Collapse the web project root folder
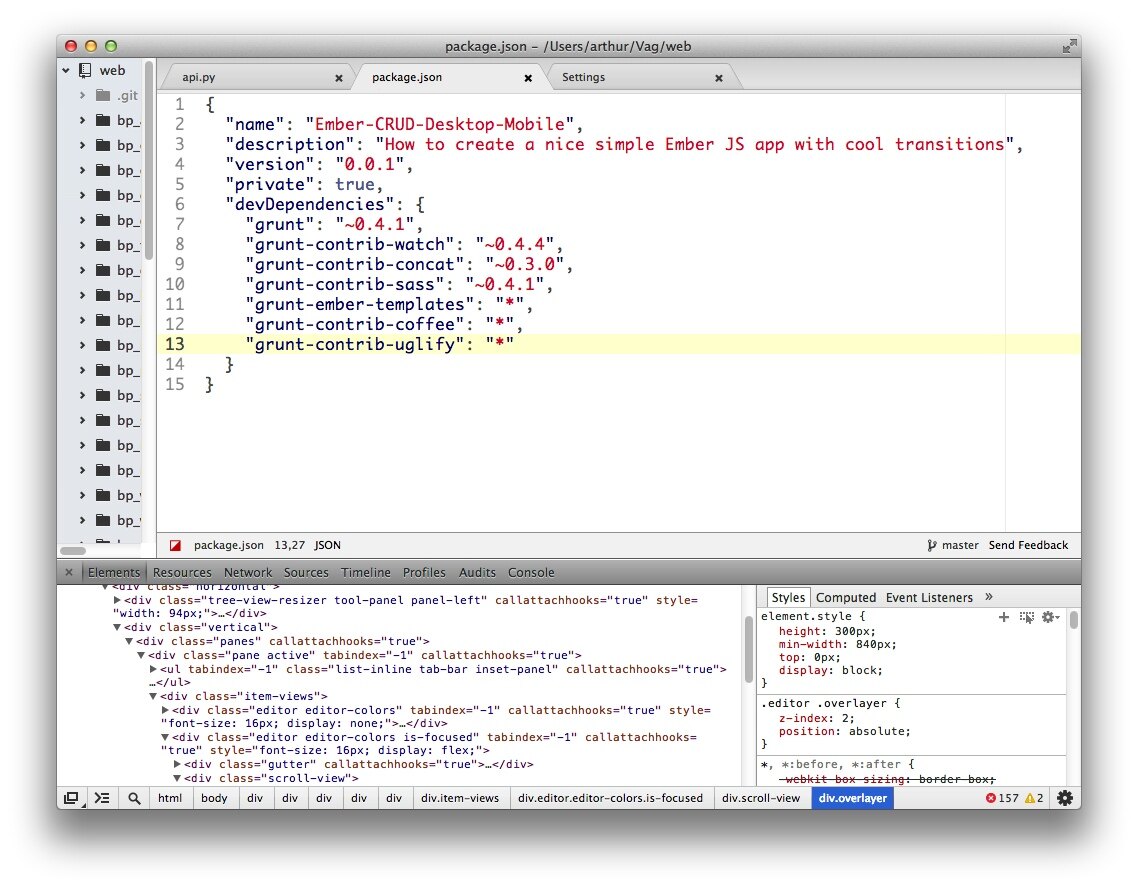The image size is (1138, 888). pyautogui.click(x=66, y=70)
